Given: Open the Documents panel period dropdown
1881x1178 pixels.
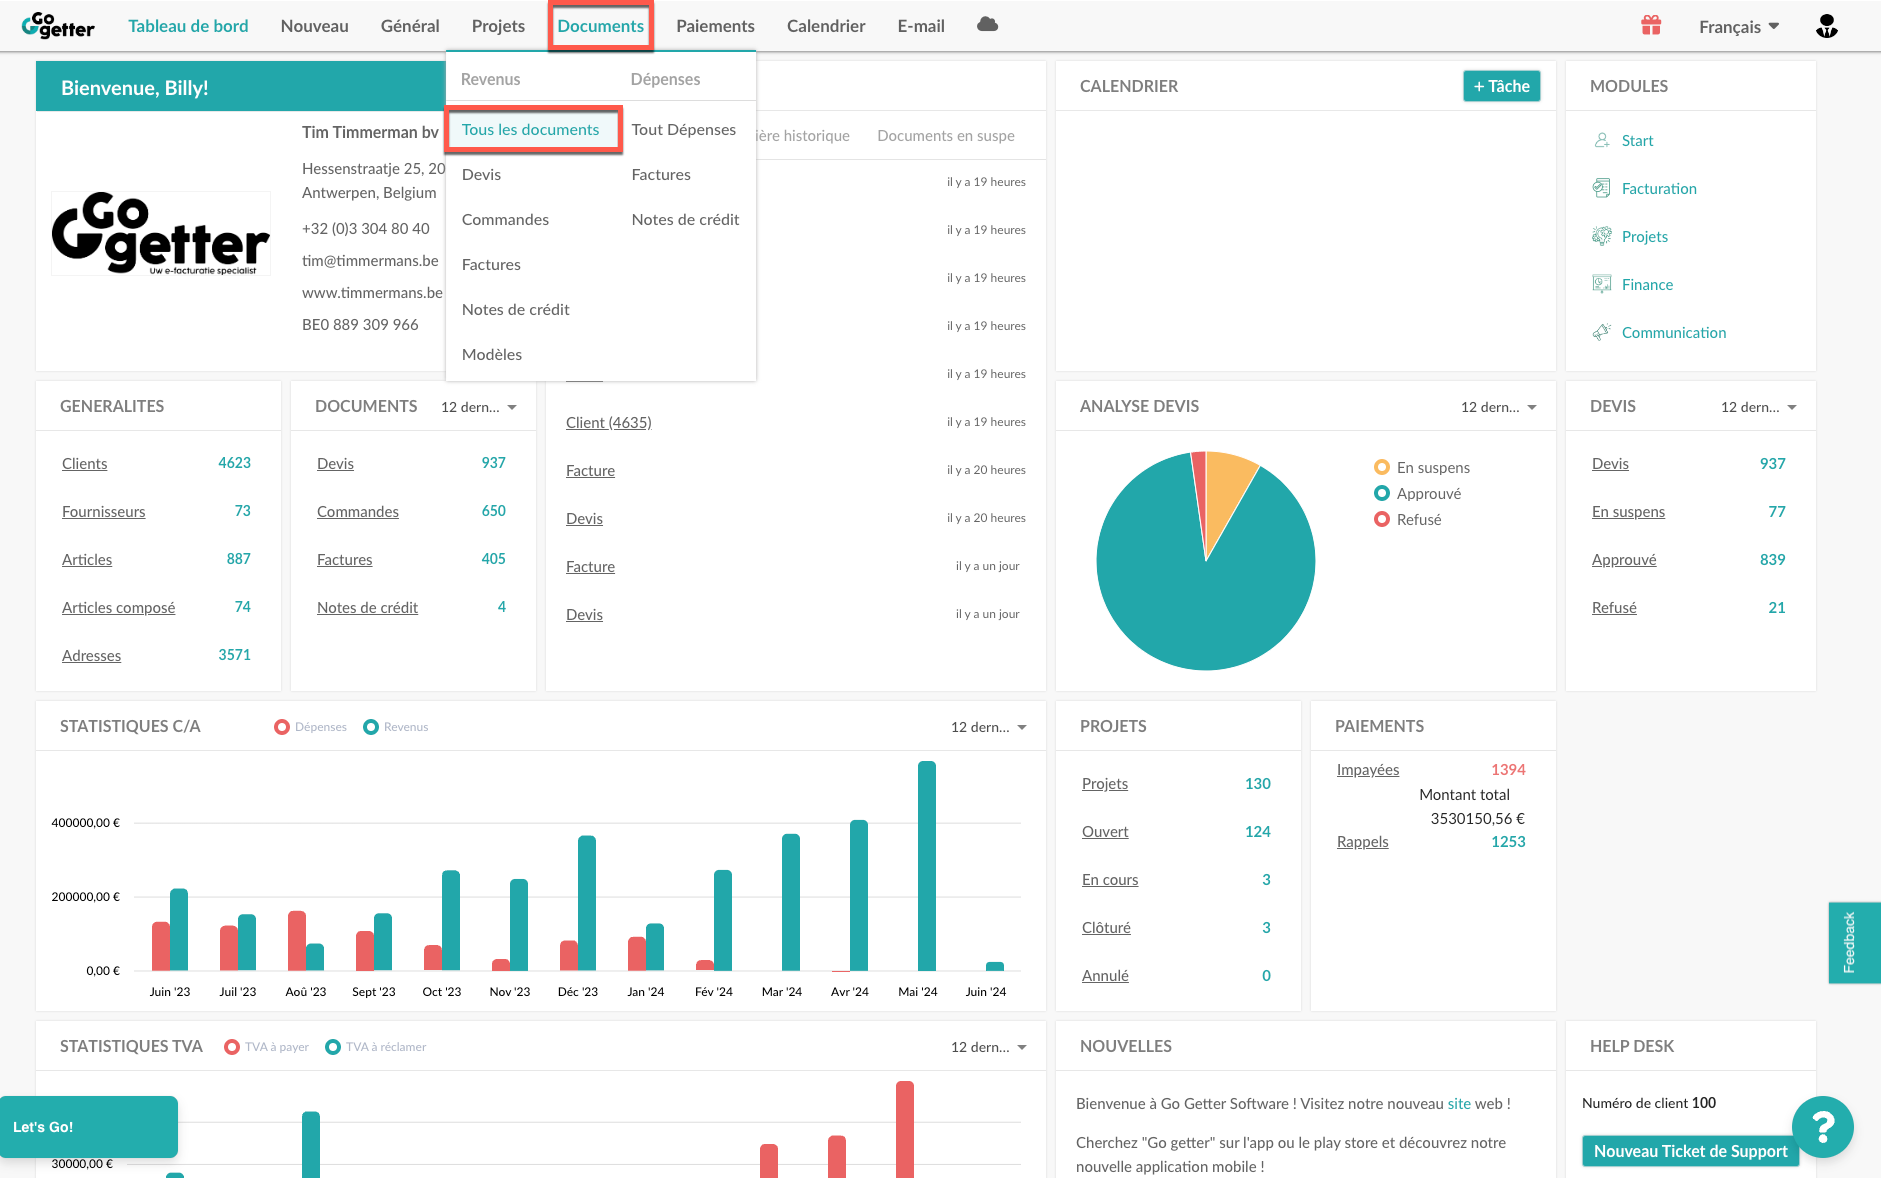Looking at the screenshot, I should pyautogui.click(x=479, y=407).
